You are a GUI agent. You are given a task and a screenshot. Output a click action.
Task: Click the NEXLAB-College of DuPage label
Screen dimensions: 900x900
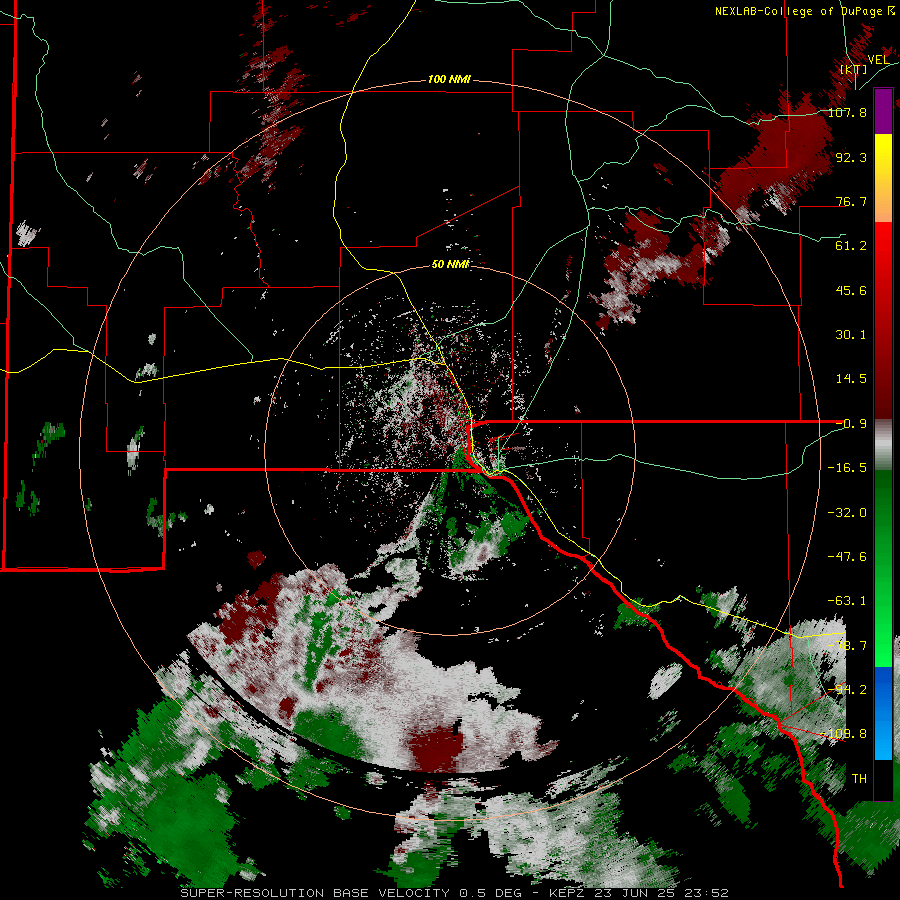803,11
